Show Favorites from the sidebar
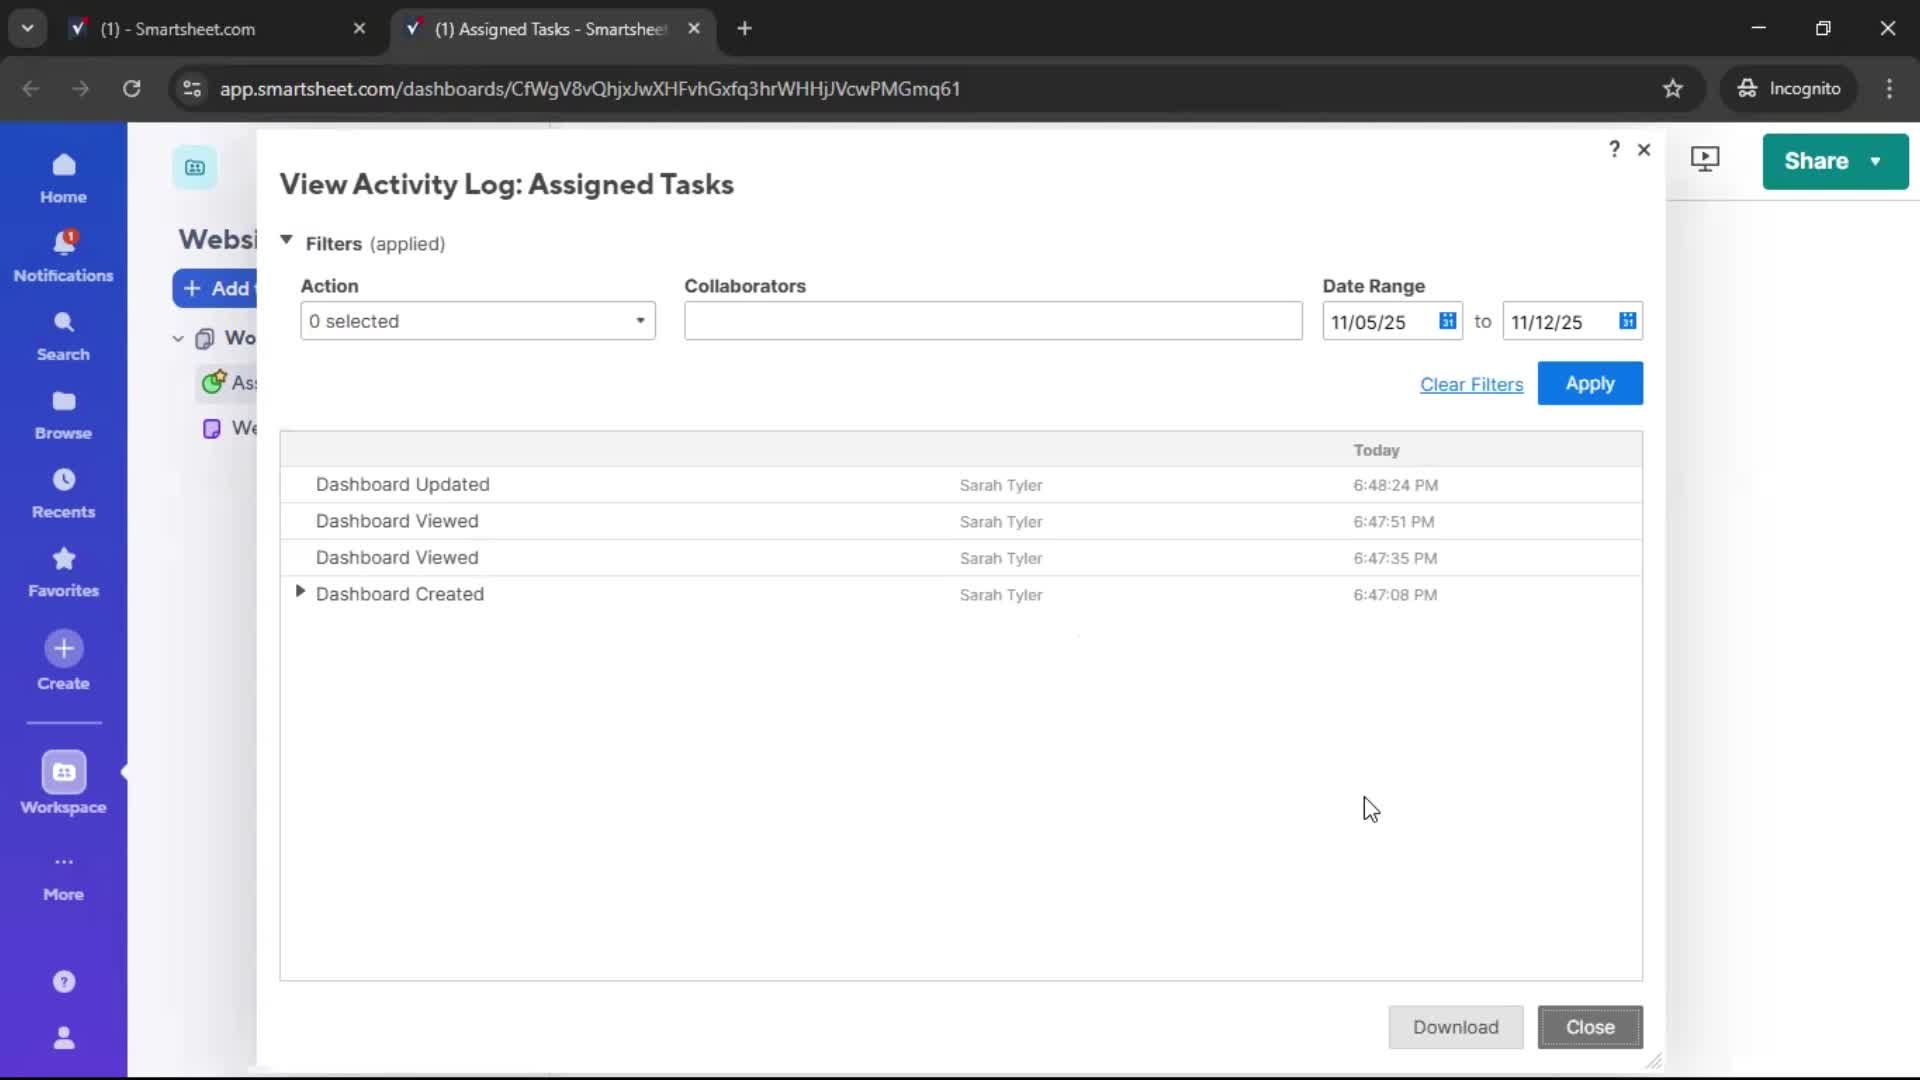 pyautogui.click(x=62, y=571)
